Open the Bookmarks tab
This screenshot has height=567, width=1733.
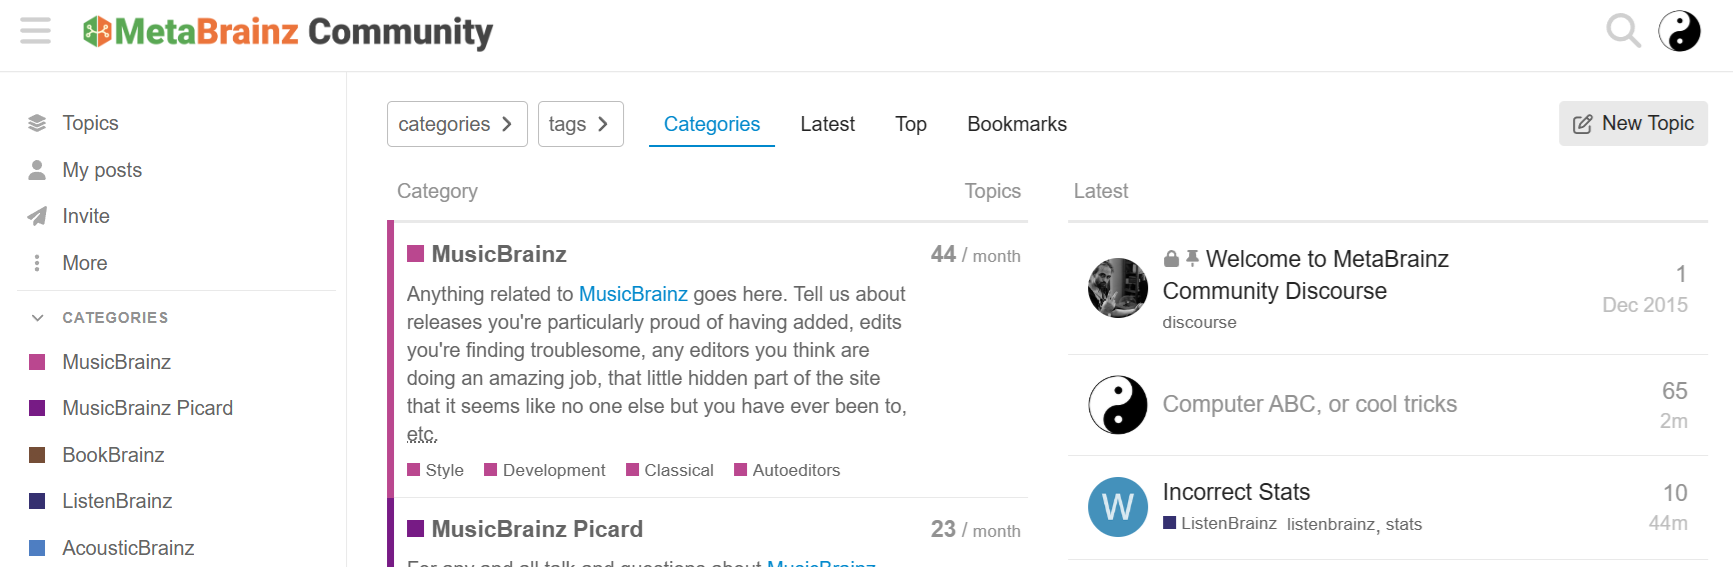pyautogui.click(x=1016, y=124)
